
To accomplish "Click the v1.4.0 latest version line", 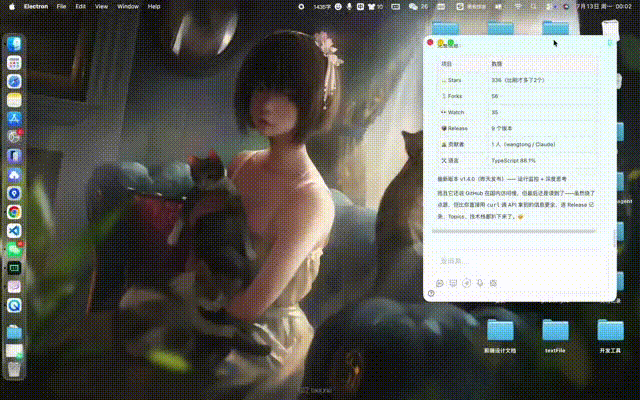I will pos(502,179).
